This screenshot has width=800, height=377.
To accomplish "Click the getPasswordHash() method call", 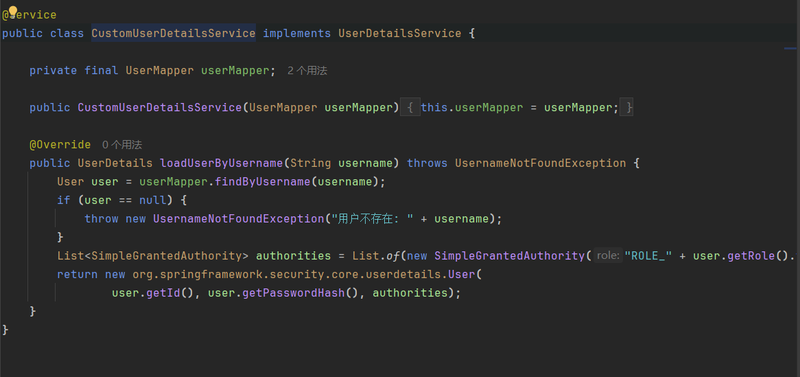I will 300,293.
